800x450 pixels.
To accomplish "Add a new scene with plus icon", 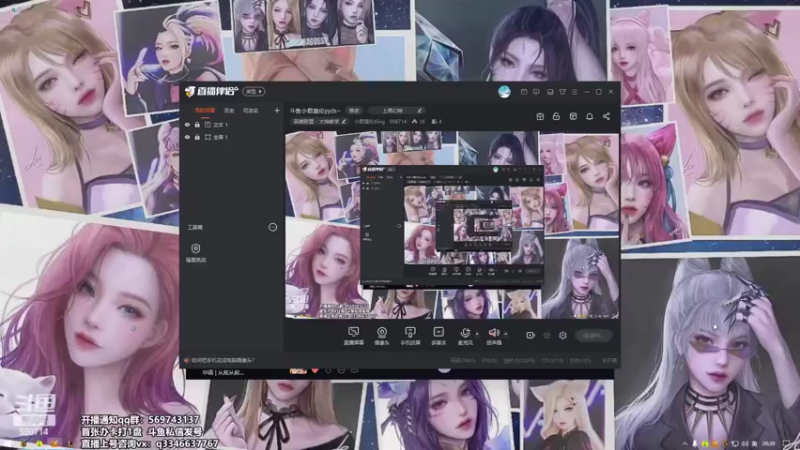I will tap(277, 110).
